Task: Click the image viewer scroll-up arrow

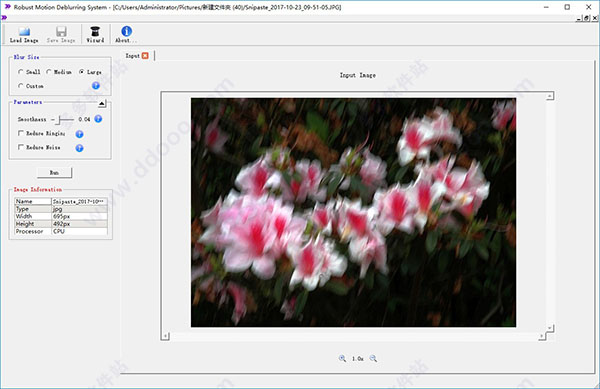Action: click(550, 96)
